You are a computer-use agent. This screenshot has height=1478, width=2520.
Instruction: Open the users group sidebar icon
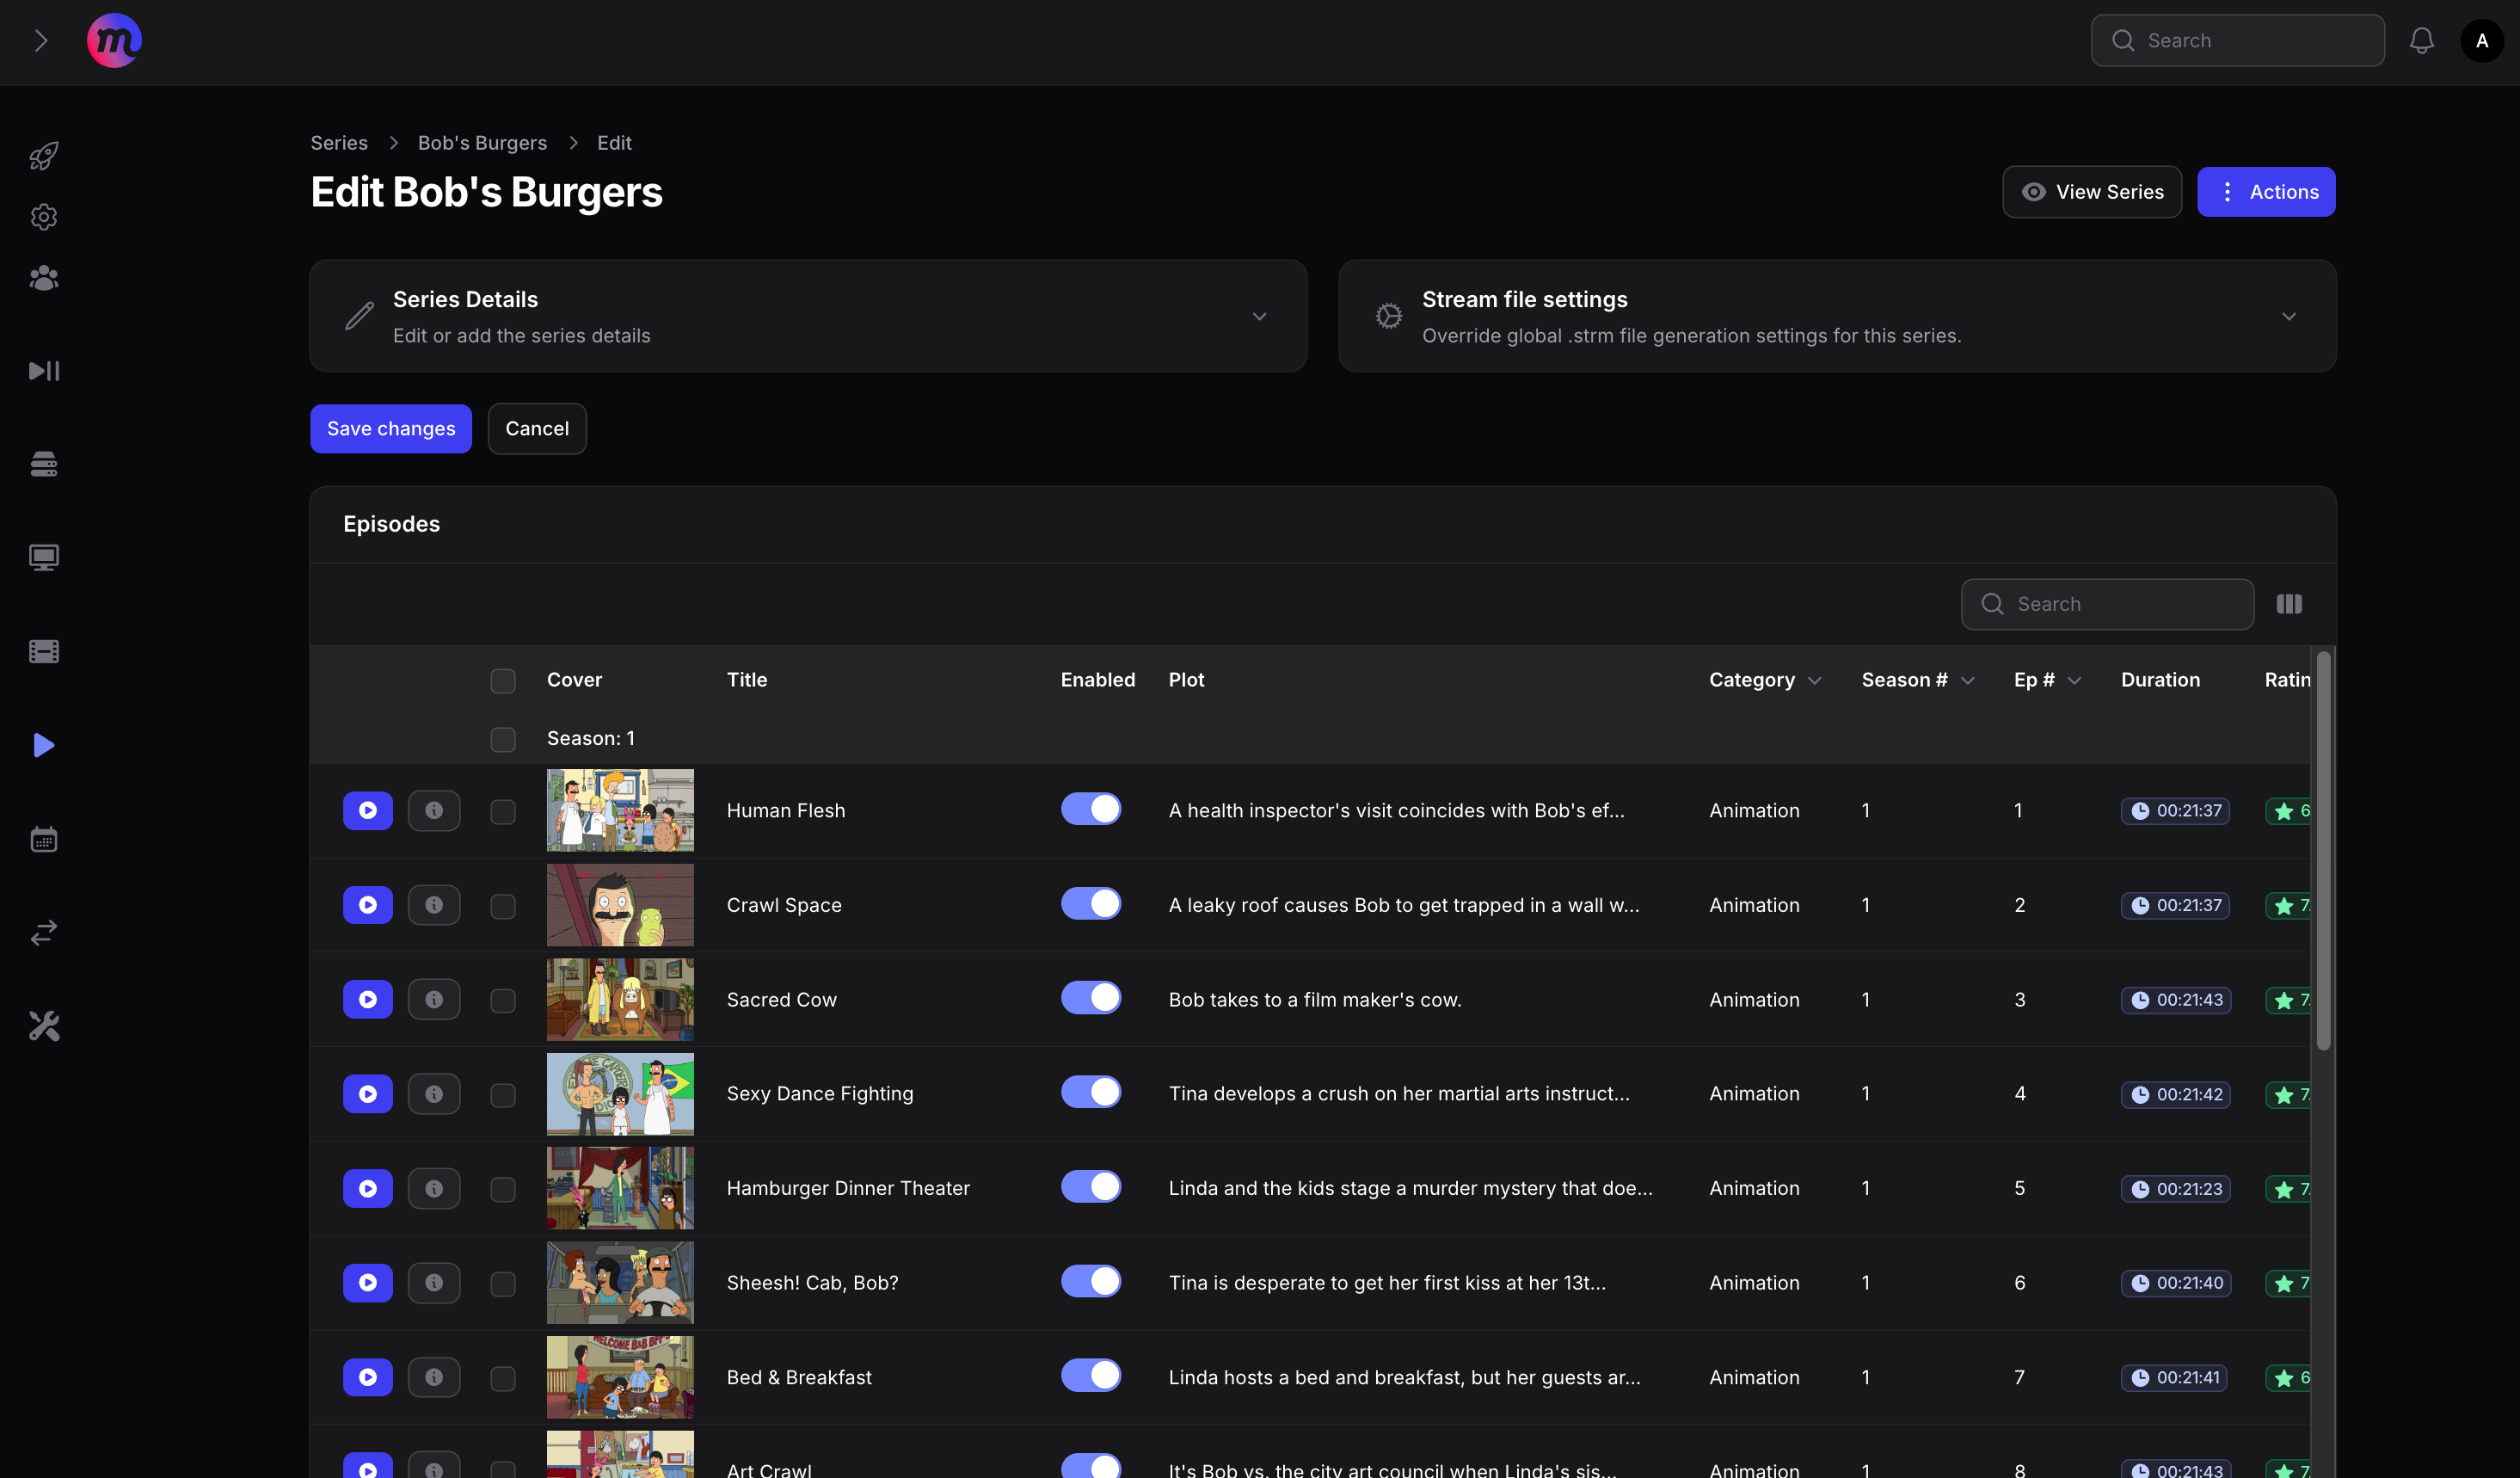[43, 279]
